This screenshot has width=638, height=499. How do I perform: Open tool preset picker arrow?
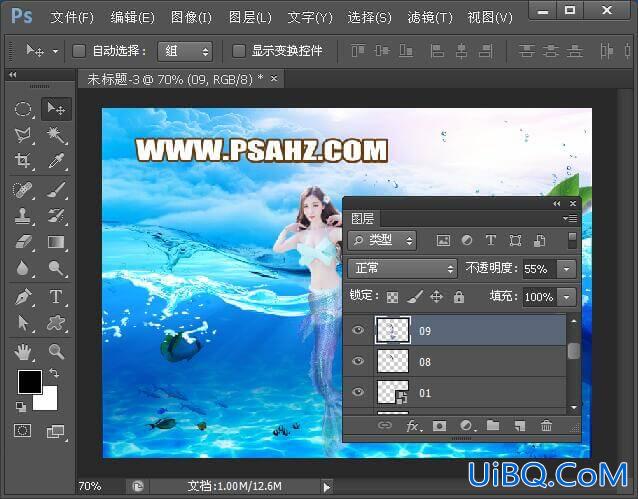click(55, 51)
